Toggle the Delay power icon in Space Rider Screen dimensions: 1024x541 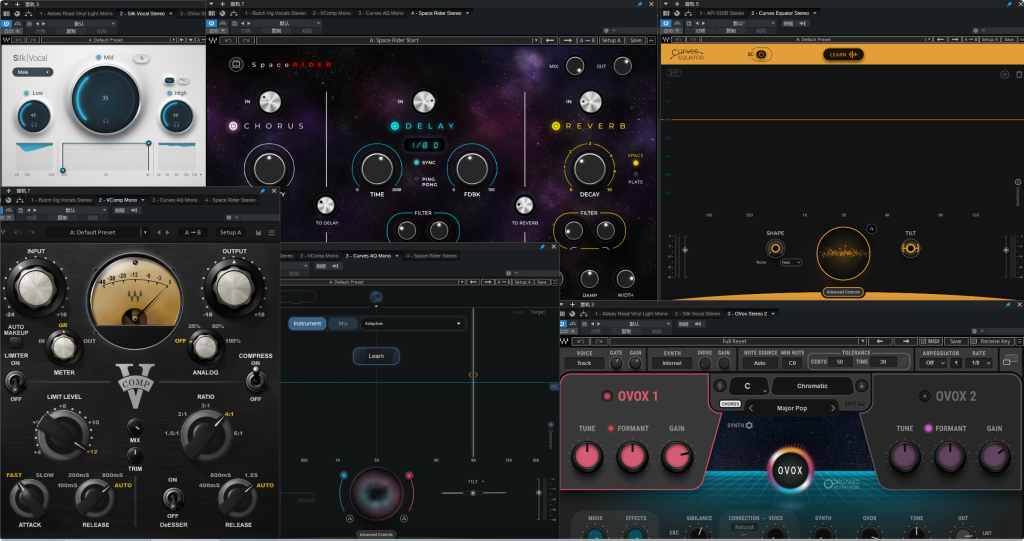tap(395, 126)
